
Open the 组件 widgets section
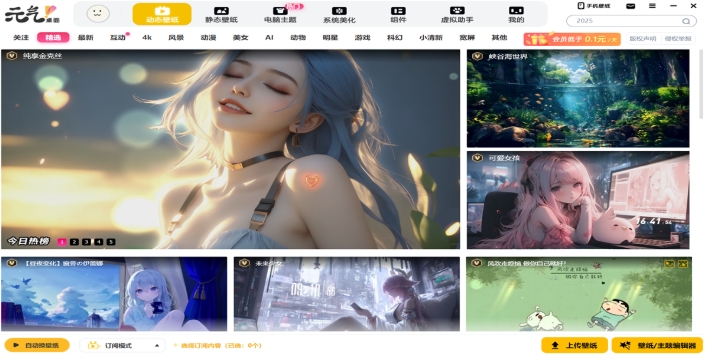[398, 15]
